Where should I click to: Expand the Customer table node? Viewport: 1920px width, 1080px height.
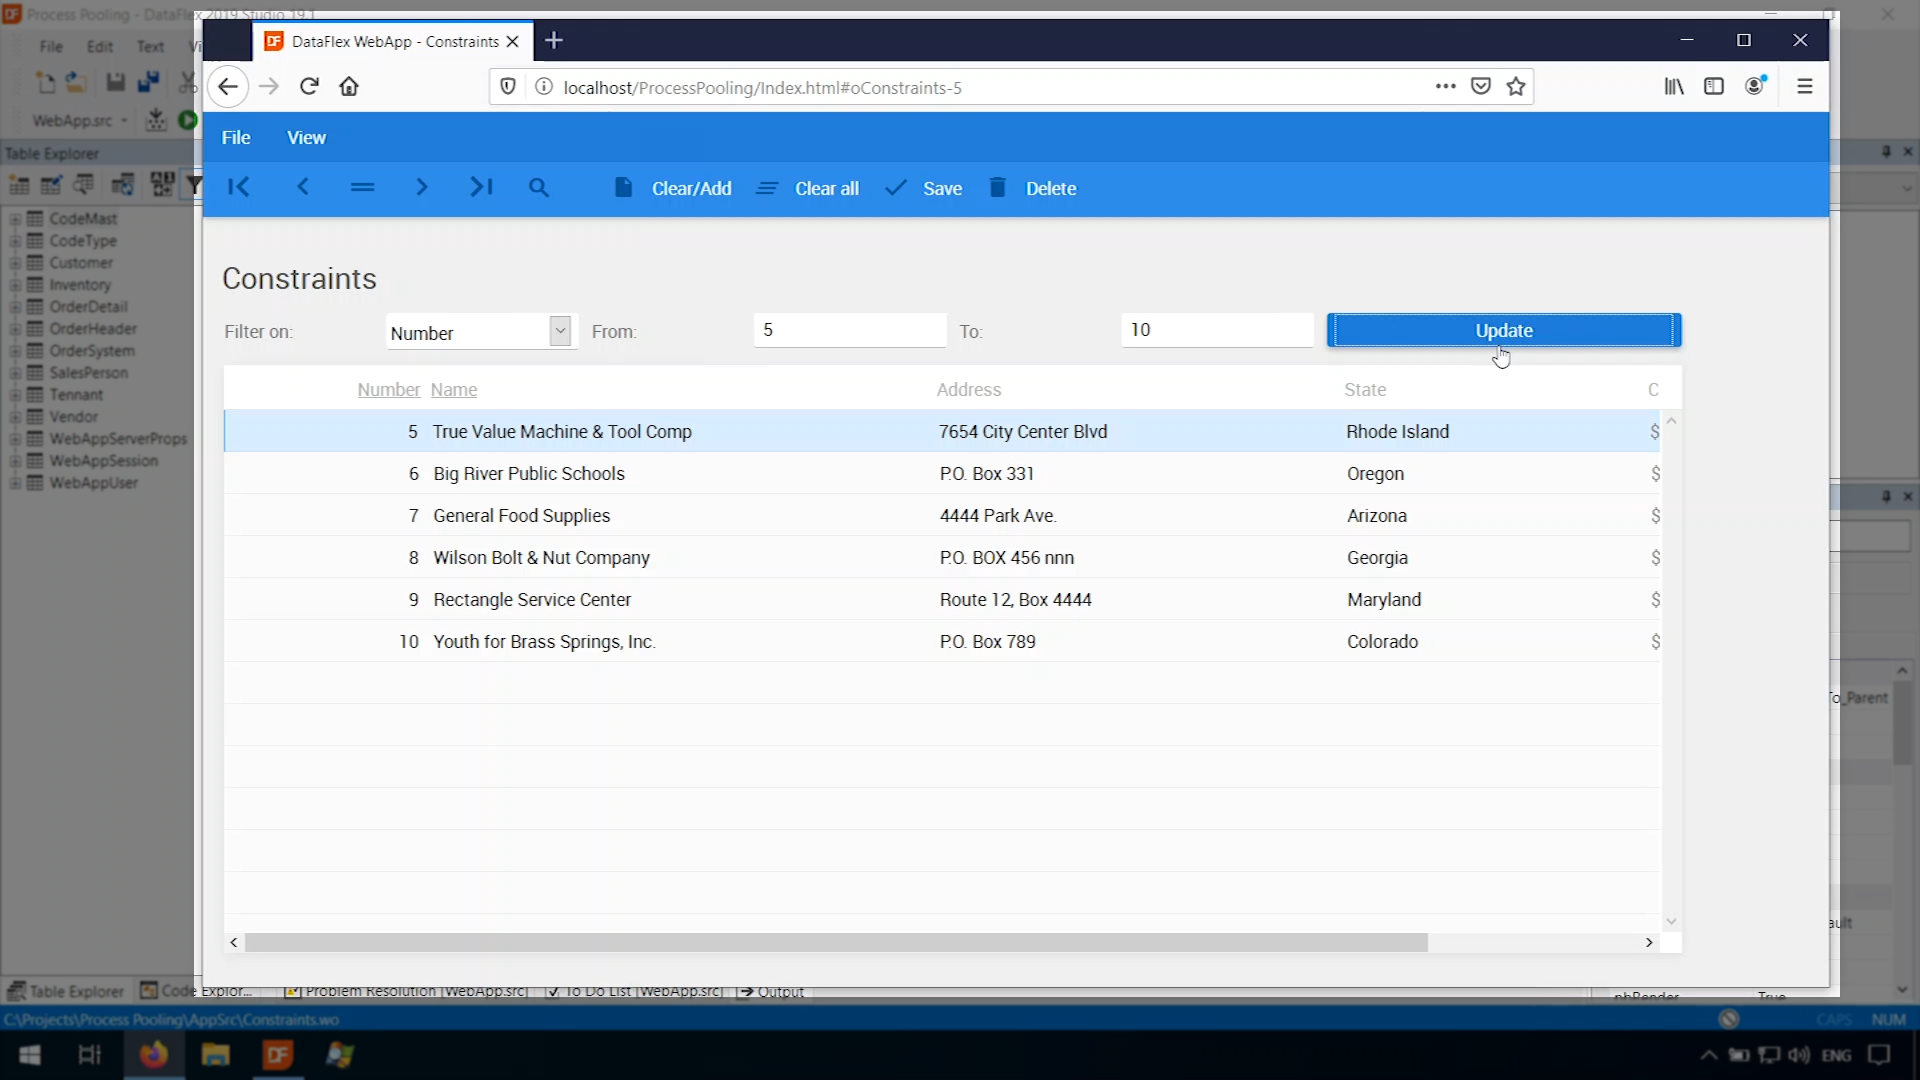coord(15,263)
